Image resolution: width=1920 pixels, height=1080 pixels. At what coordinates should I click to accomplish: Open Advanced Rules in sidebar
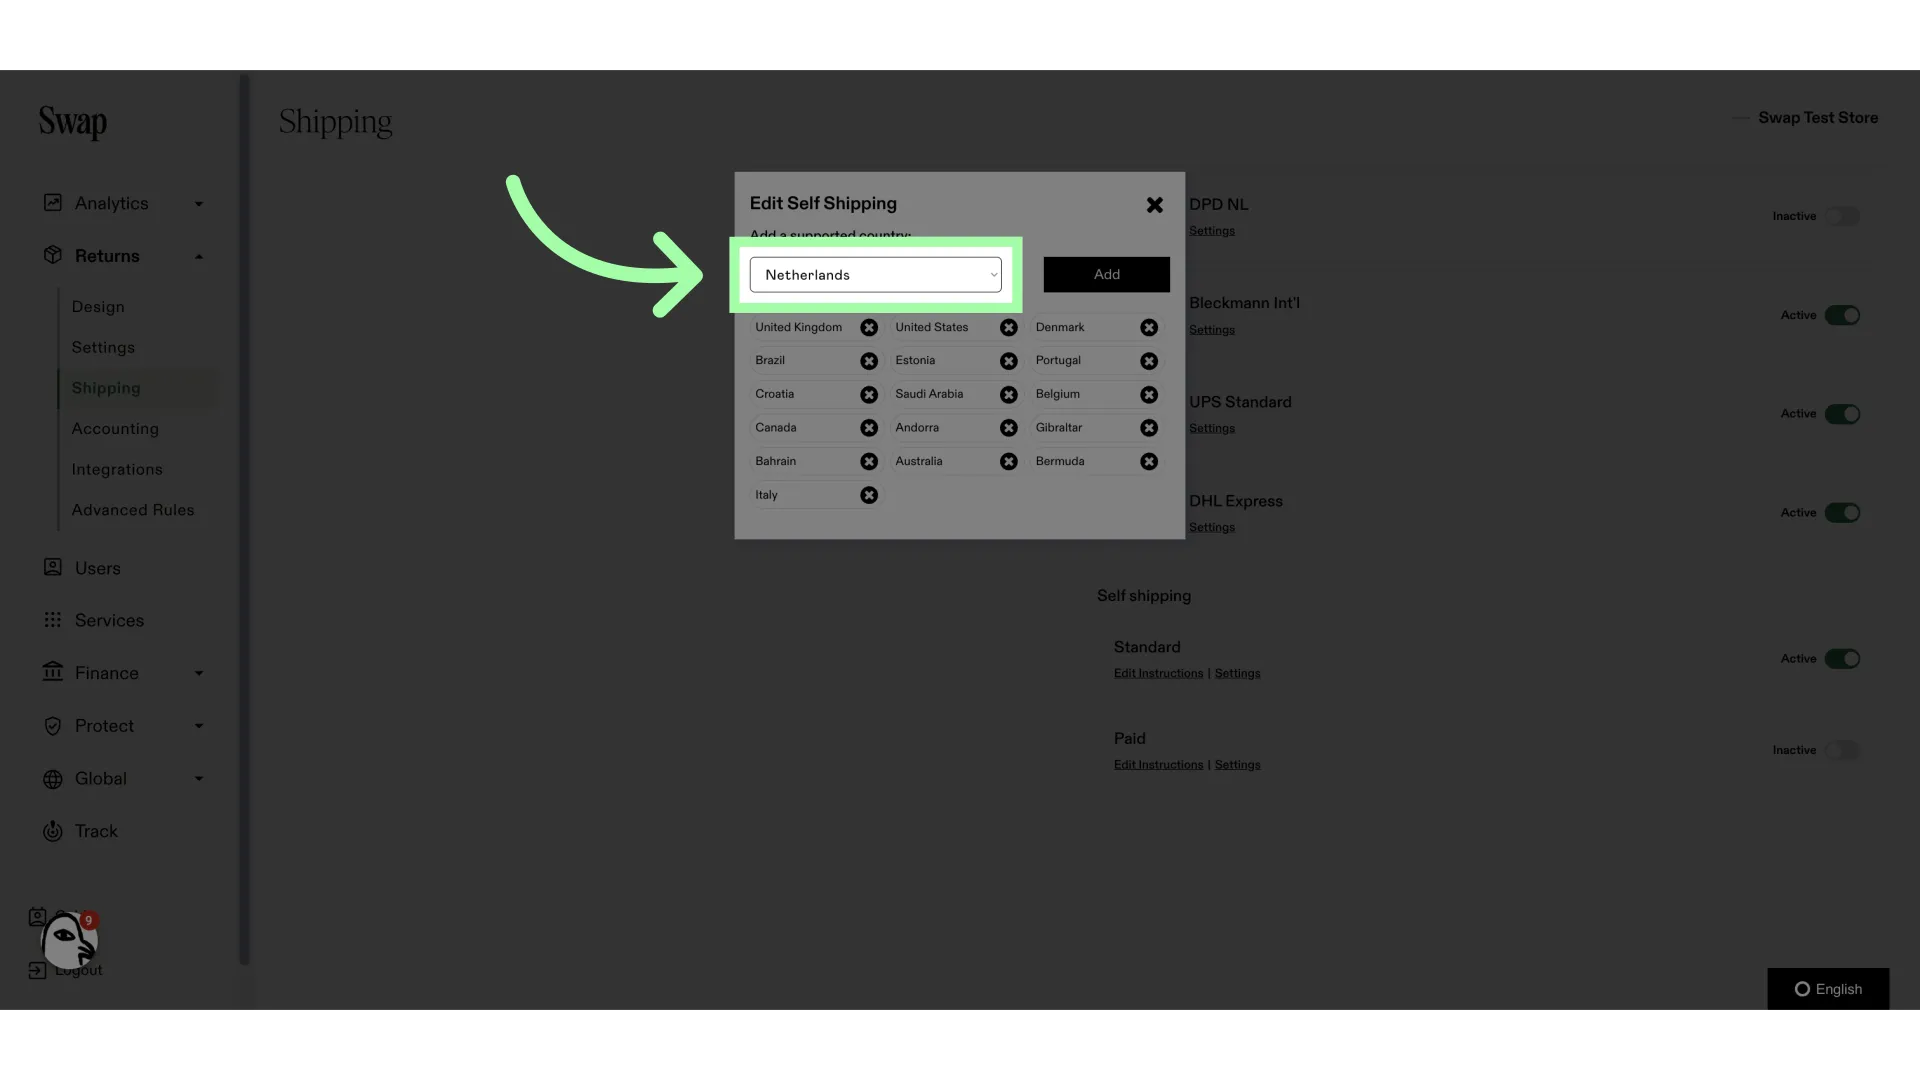[133, 510]
